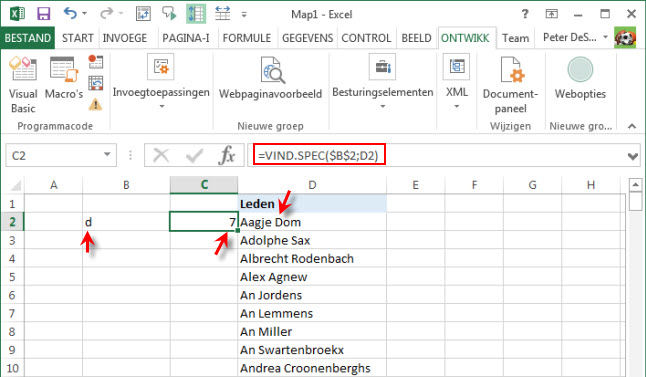The height and width of the screenshot is (377, 646).
Task: Expand the Invoegtoepassingen menu
Action: tap(161, 82)
